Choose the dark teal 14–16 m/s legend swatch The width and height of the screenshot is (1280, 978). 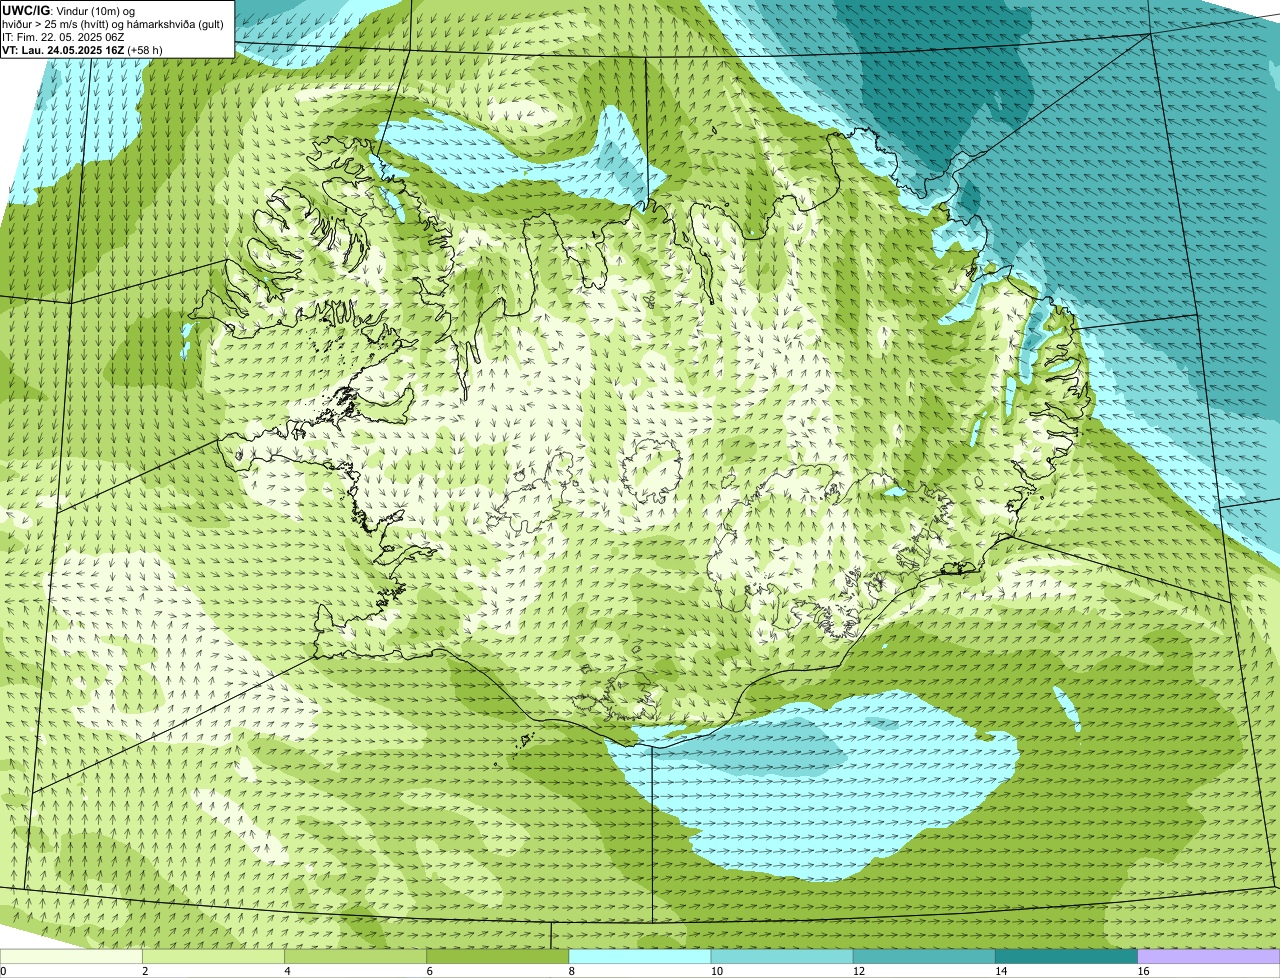(1067, 956)
